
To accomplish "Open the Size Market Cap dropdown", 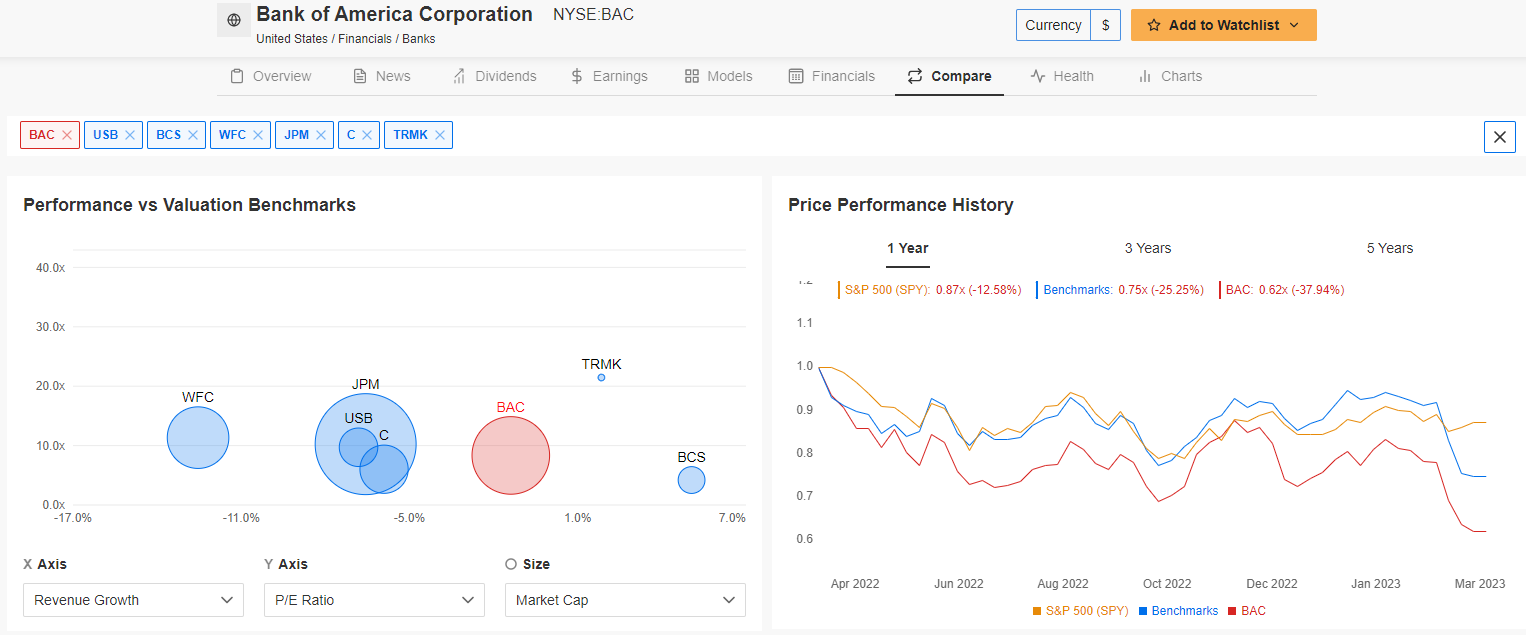I will pyautogui.click(x=625, y=600).
